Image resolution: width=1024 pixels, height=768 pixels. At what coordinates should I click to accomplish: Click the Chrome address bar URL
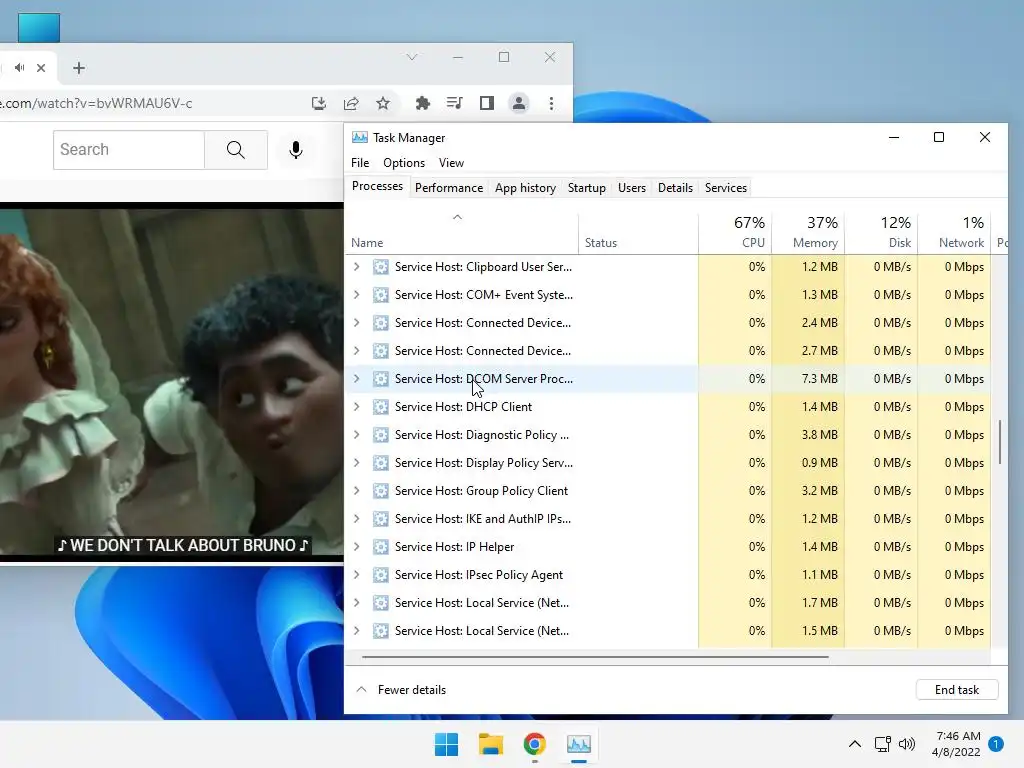(x=97, y=103)
